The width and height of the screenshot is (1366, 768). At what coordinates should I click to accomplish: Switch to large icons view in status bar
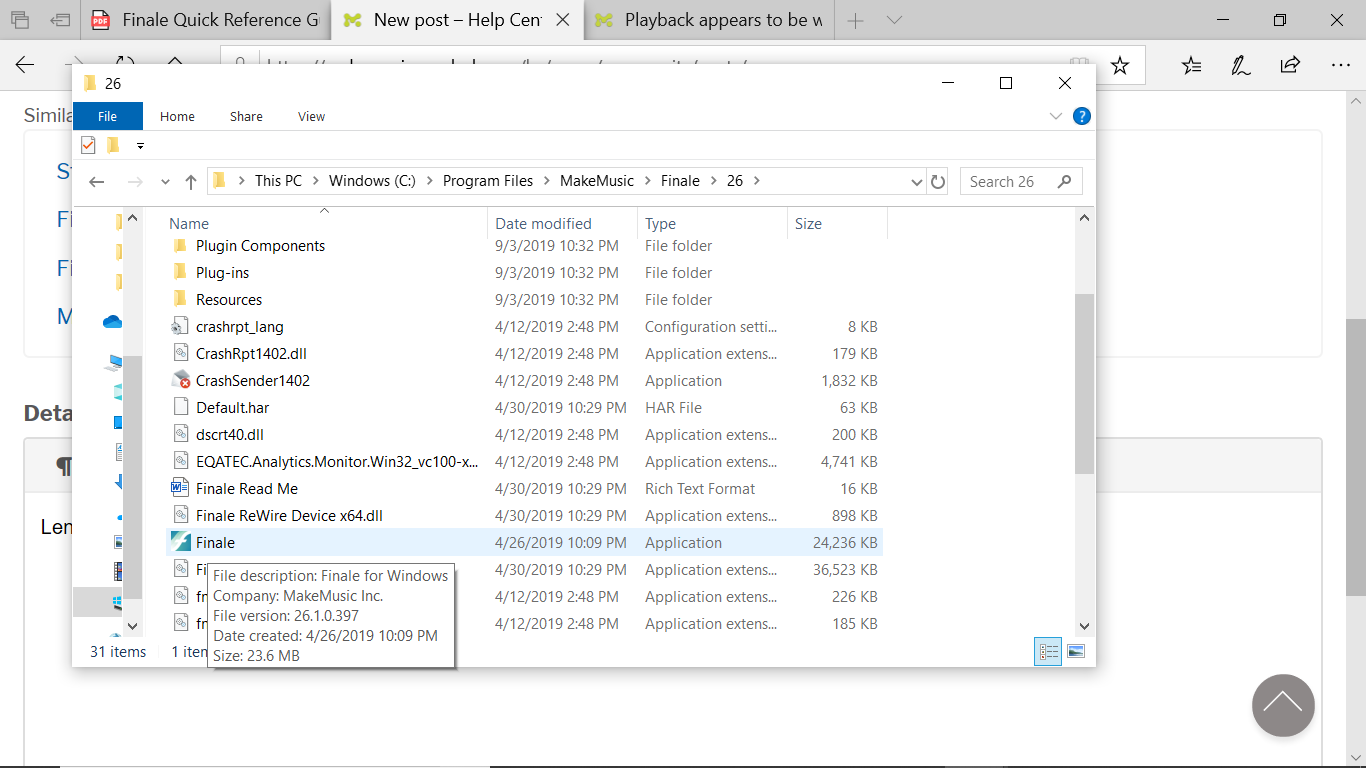point(1076,652)
